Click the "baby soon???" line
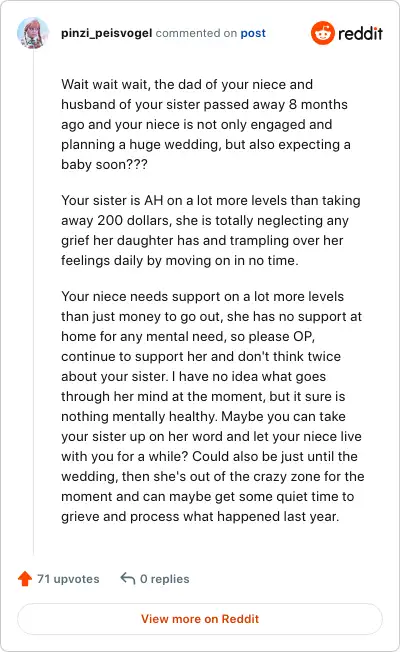The width and height of the screenshot is (400, 652). click(104, 164)
